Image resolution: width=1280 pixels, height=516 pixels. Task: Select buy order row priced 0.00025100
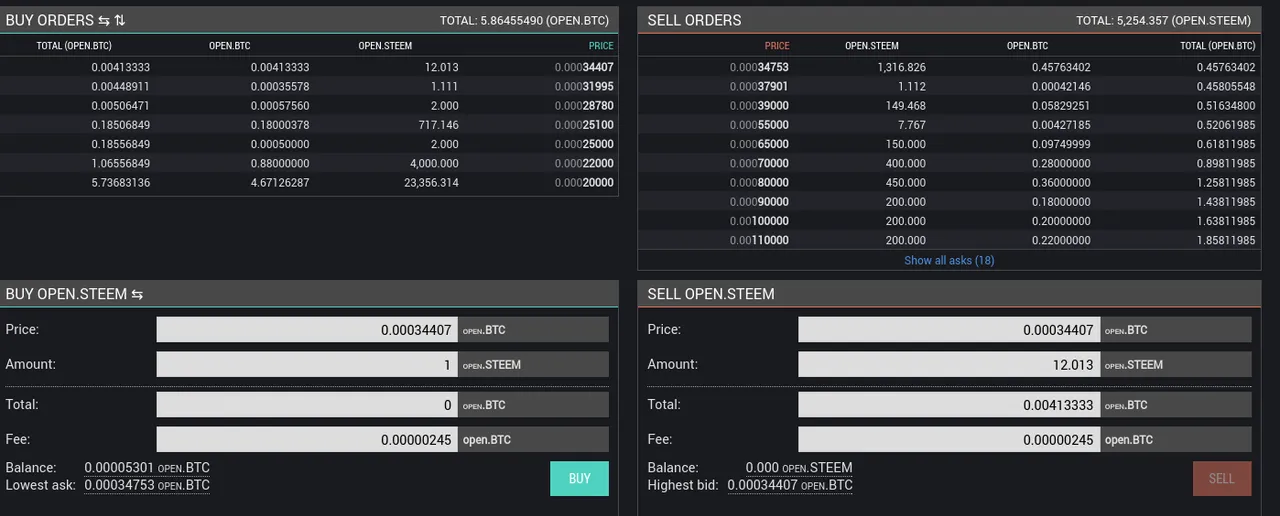pyautogui.click(x=309, y=125)
